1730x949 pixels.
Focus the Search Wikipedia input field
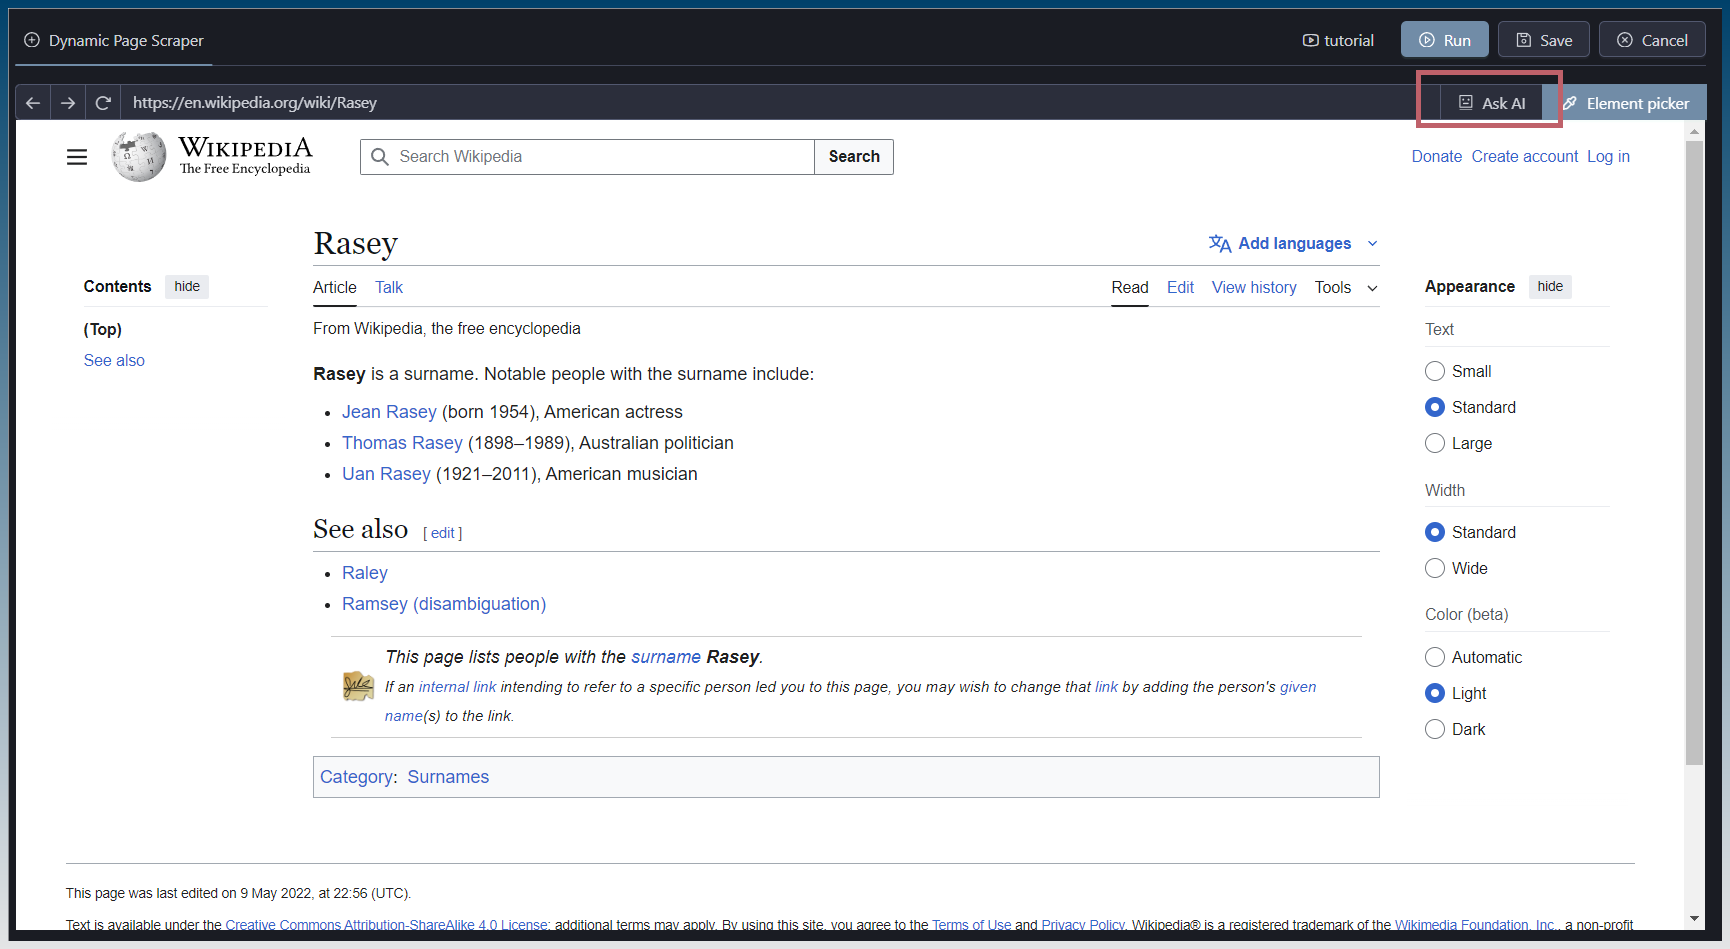point(600,157)
